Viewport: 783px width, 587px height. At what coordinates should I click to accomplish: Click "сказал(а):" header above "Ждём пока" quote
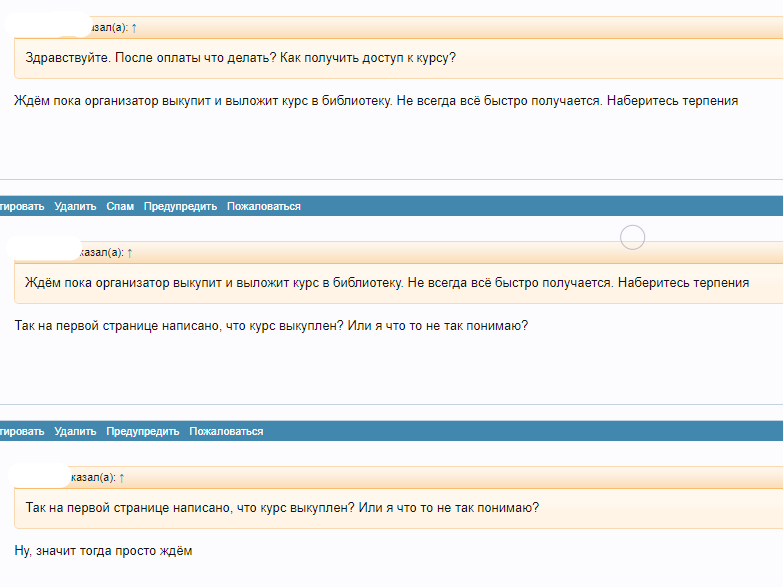101,252
